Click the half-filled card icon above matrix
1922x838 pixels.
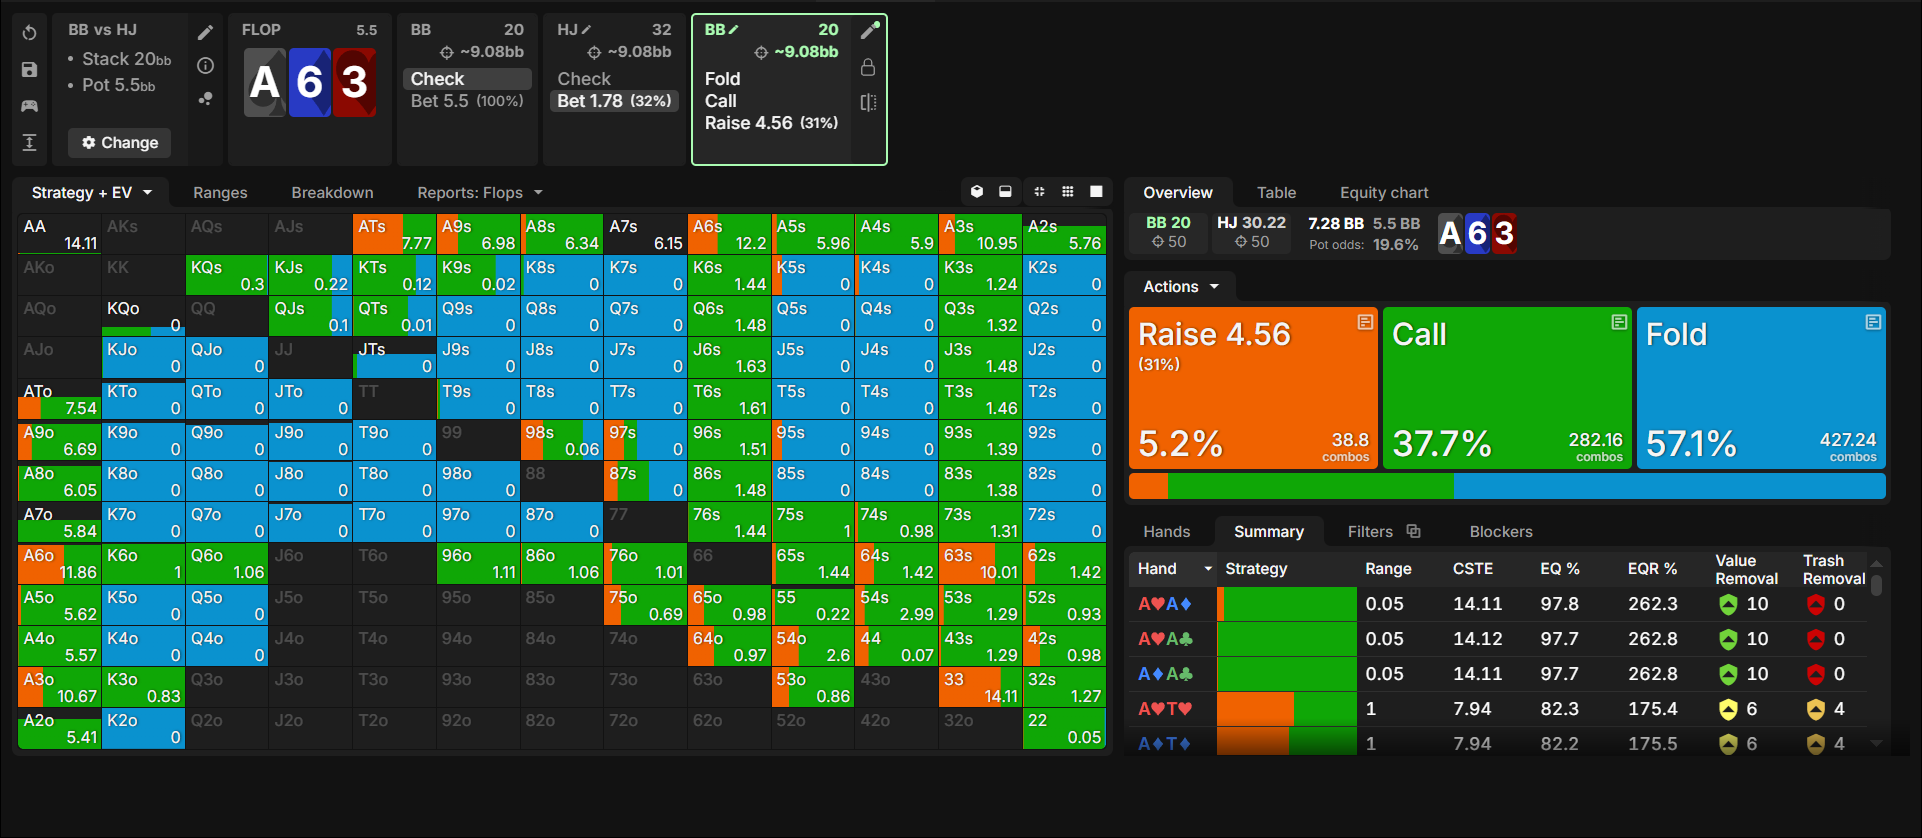coord(1005,191)
